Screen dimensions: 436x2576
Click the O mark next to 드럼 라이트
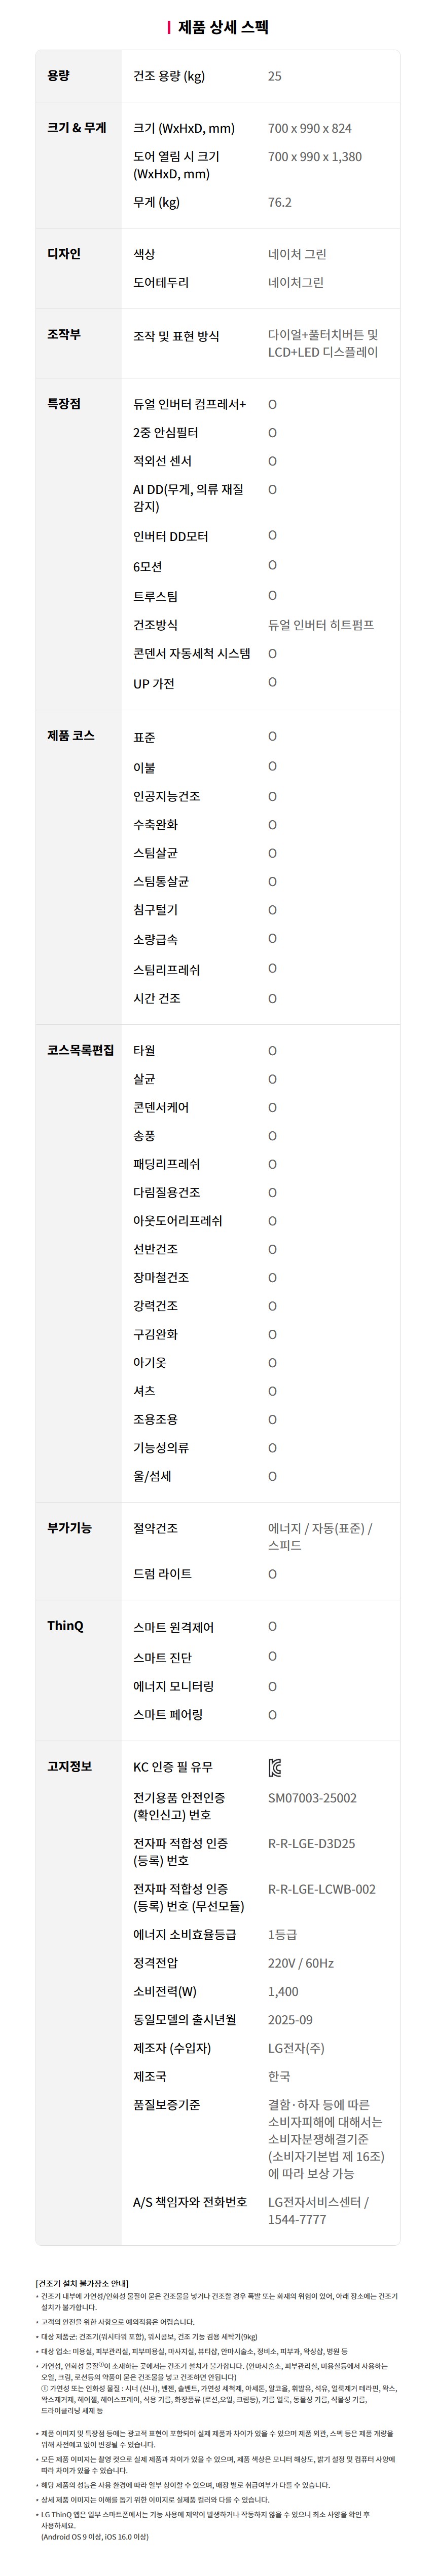[273, 1574]
